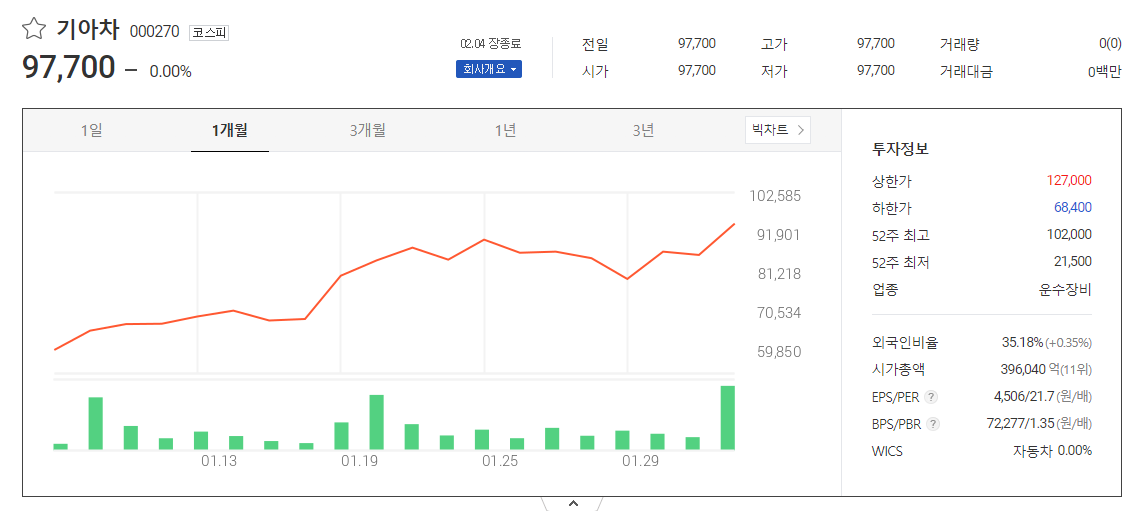This screenshot has width=1136, height=511.
Task: Click the 01.19 date label on chart
Action: [x=359, y=462]
